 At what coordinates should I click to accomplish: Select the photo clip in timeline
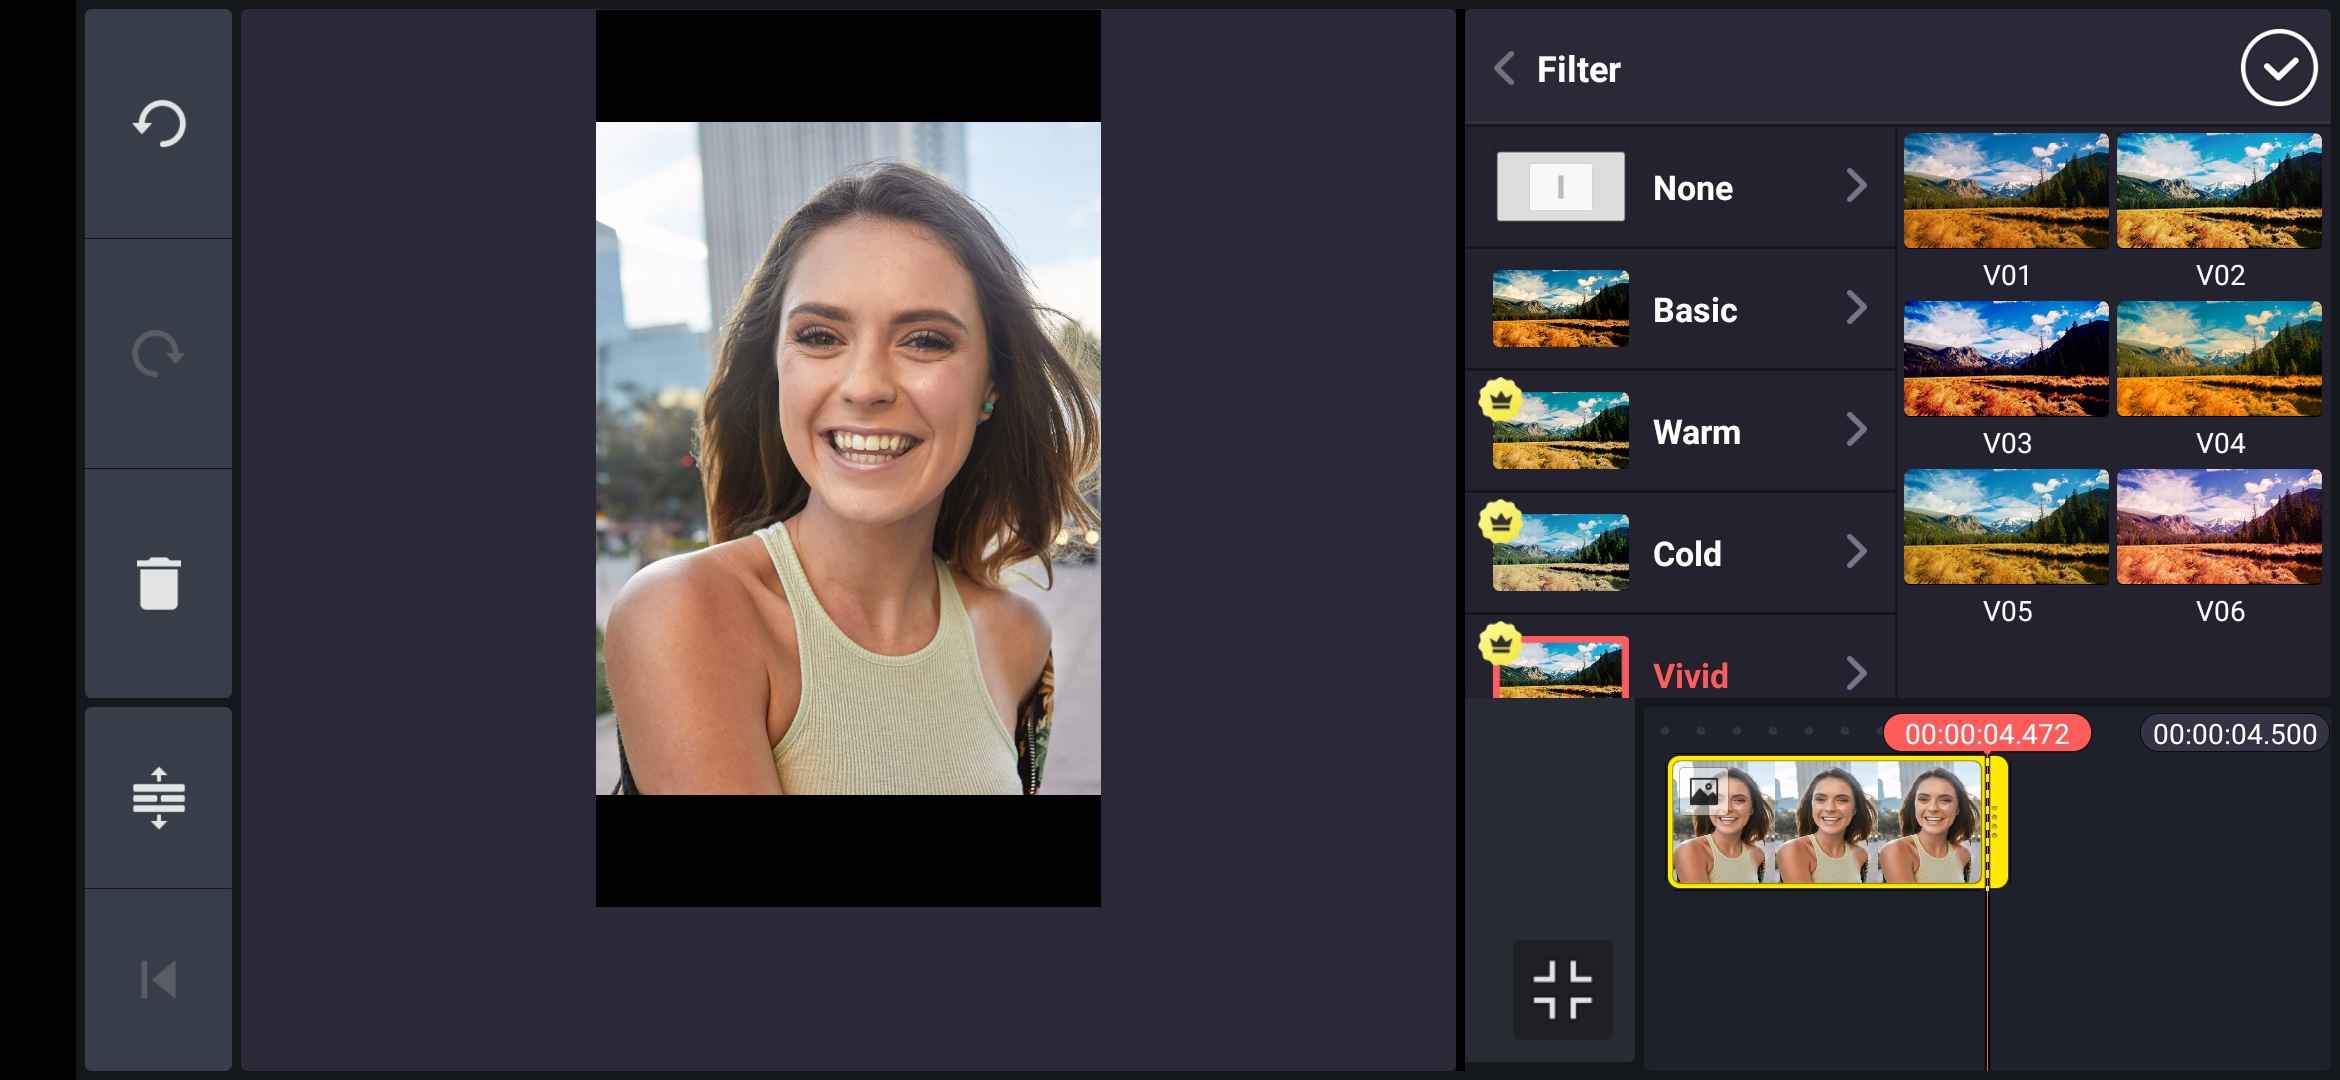(1828, 822)
